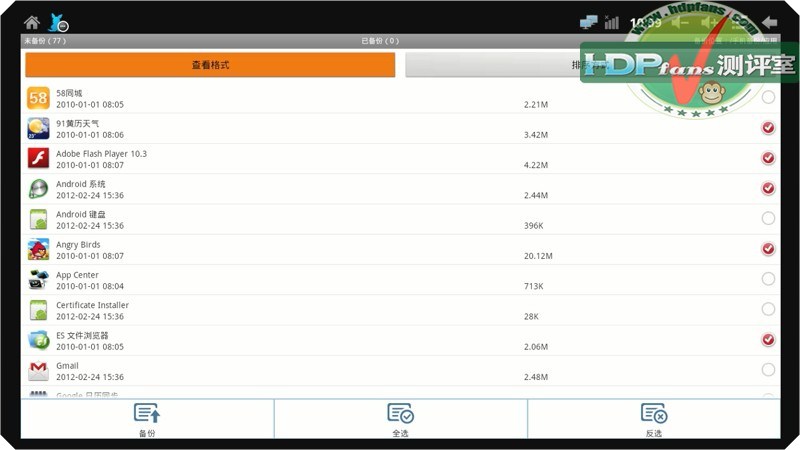This screenshot has height=450, width=800.
Task: Select the Gmail name text
Action: [67, 365]
